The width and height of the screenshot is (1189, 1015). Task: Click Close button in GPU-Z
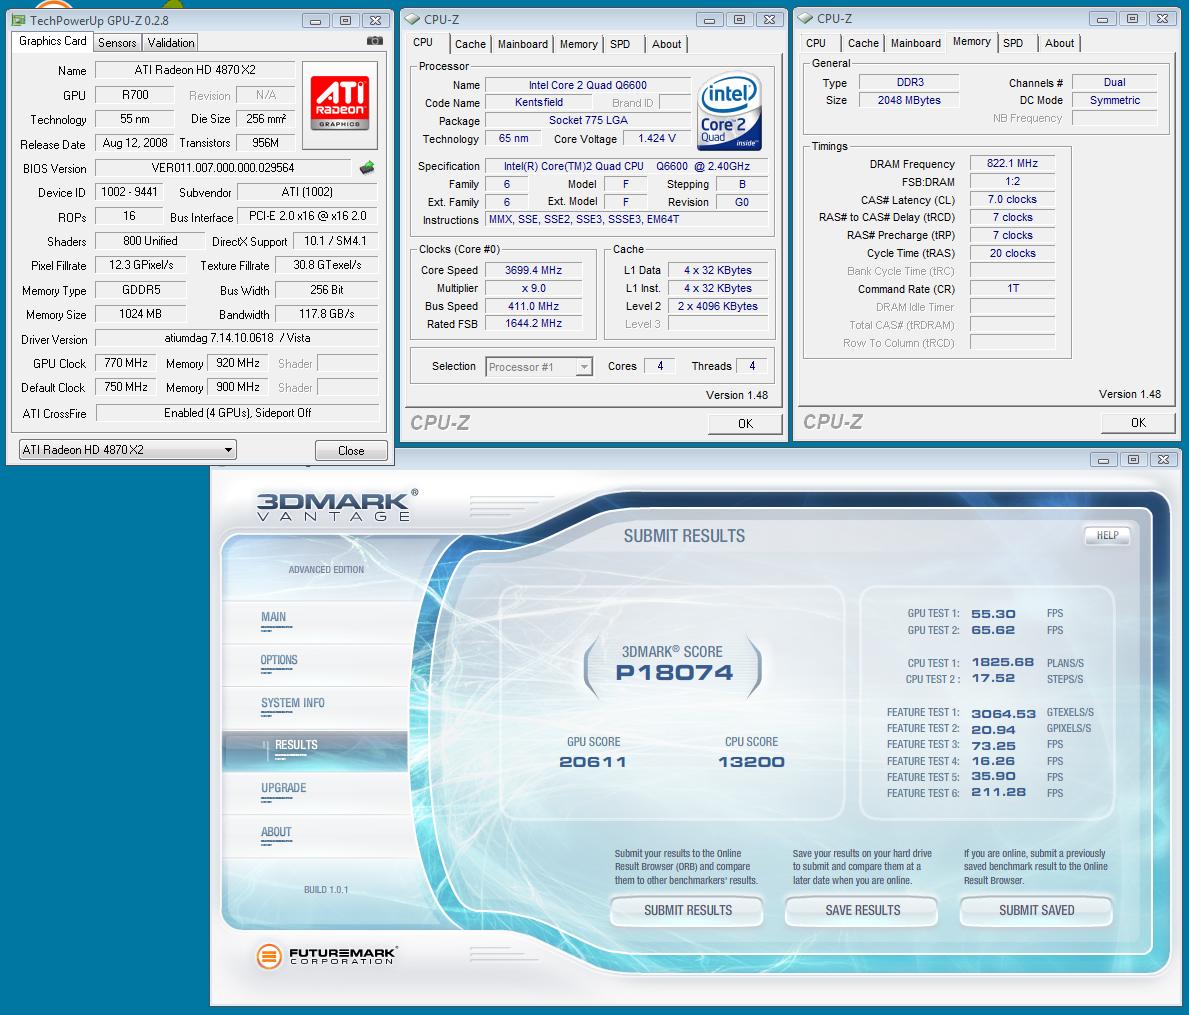tap(351, 450)
